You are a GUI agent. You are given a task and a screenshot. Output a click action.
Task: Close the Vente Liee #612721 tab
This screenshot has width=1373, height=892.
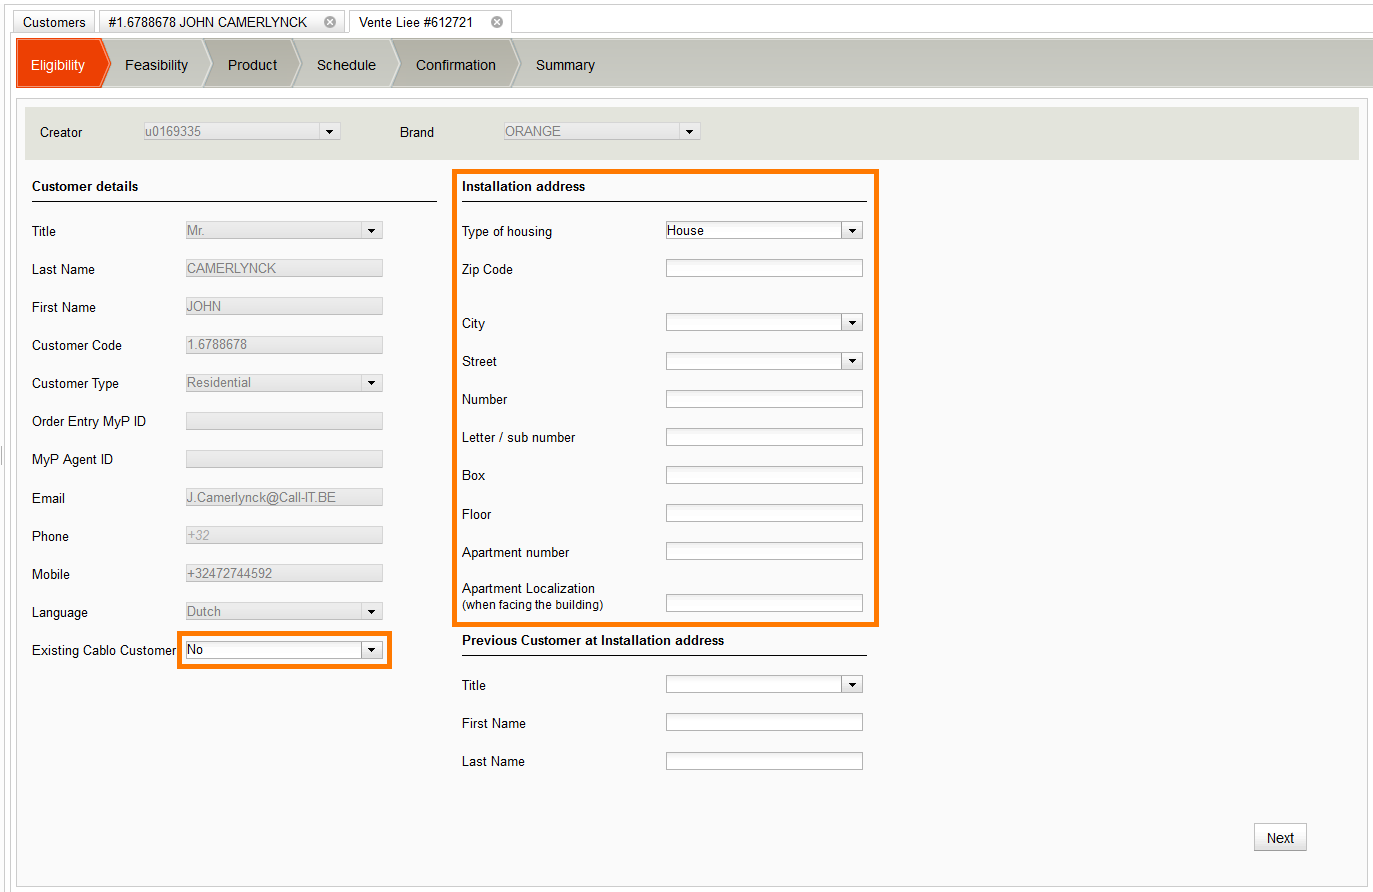[497, 22]
